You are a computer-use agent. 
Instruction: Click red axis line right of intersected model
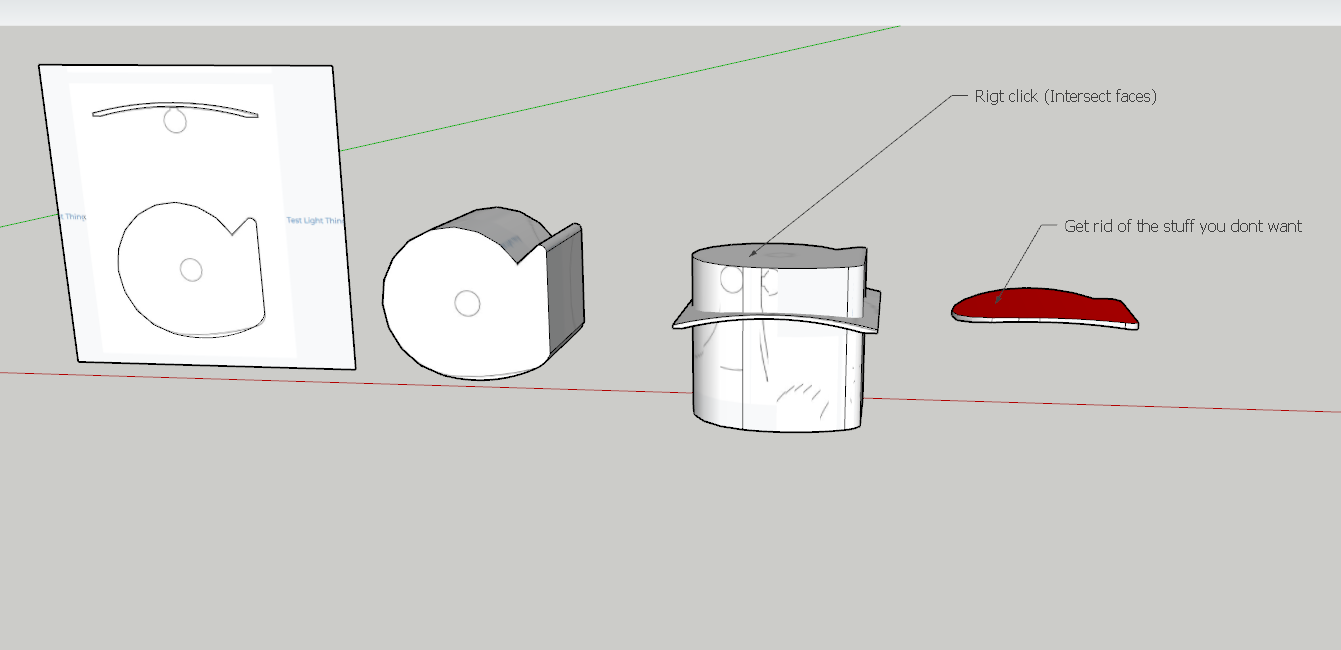coord(1100,404)
